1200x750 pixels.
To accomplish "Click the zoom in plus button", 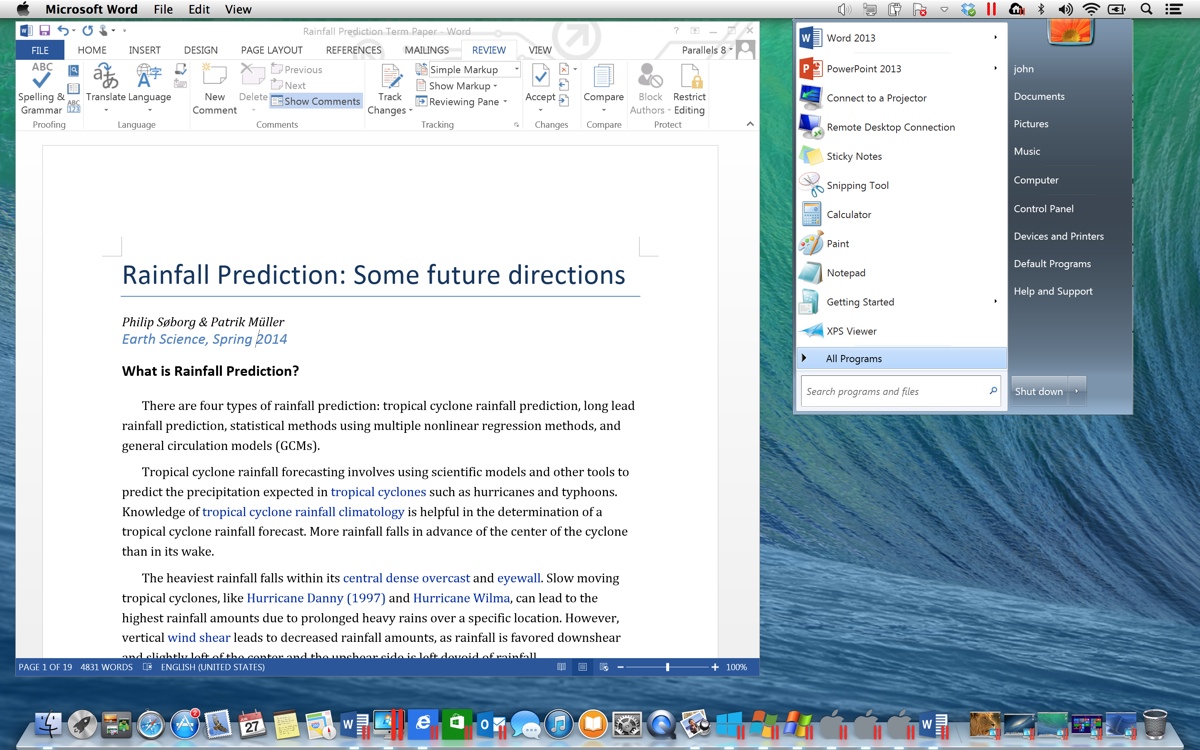I will click(x=715, y=667).
